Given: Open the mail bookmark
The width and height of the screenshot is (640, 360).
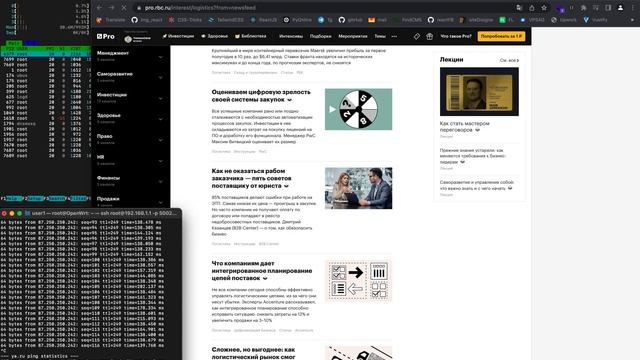Looking at the screenshot, I should pos(378,20).
